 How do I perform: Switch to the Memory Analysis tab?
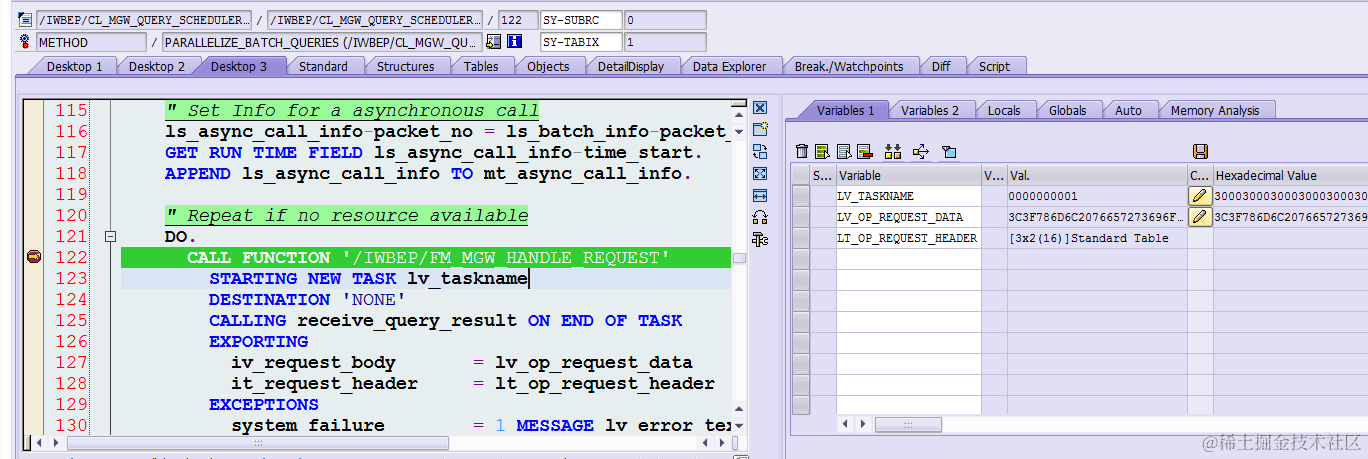click(1215, 110)
